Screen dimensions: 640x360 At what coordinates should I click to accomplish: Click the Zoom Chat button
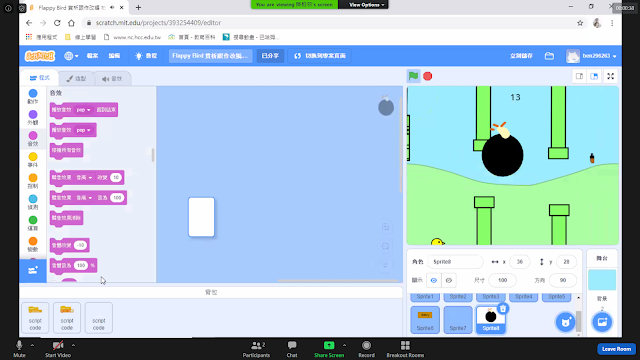[x=292, y=349]
